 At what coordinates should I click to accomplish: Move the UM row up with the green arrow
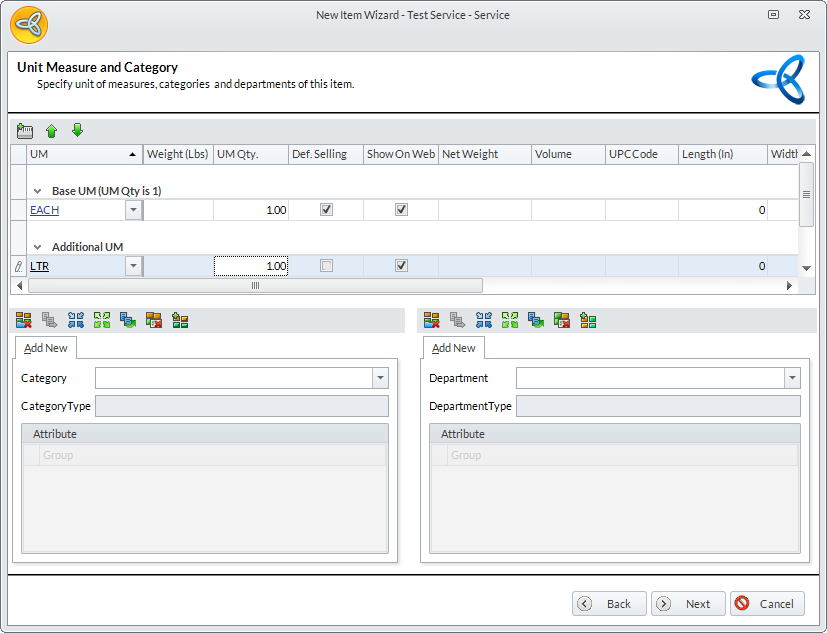point(52,131)
